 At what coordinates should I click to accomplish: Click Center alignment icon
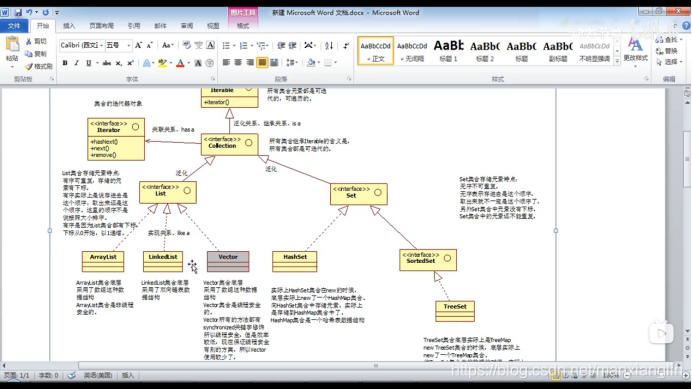238,63
